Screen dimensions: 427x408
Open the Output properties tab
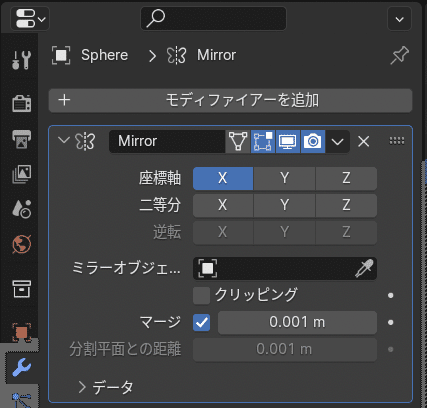[21, 139]
